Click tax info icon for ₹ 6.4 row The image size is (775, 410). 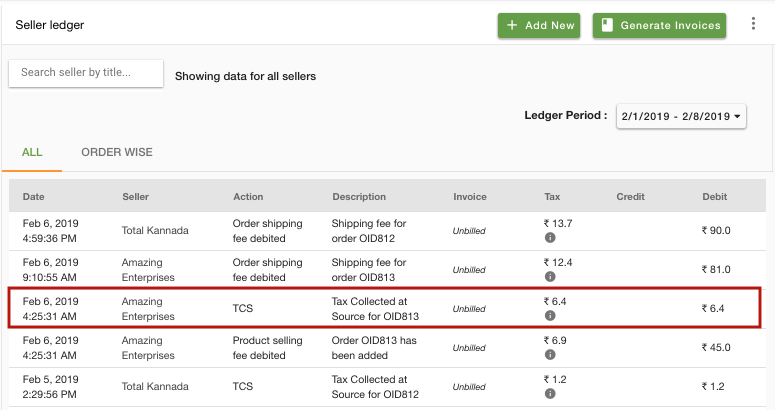(550, 316)
